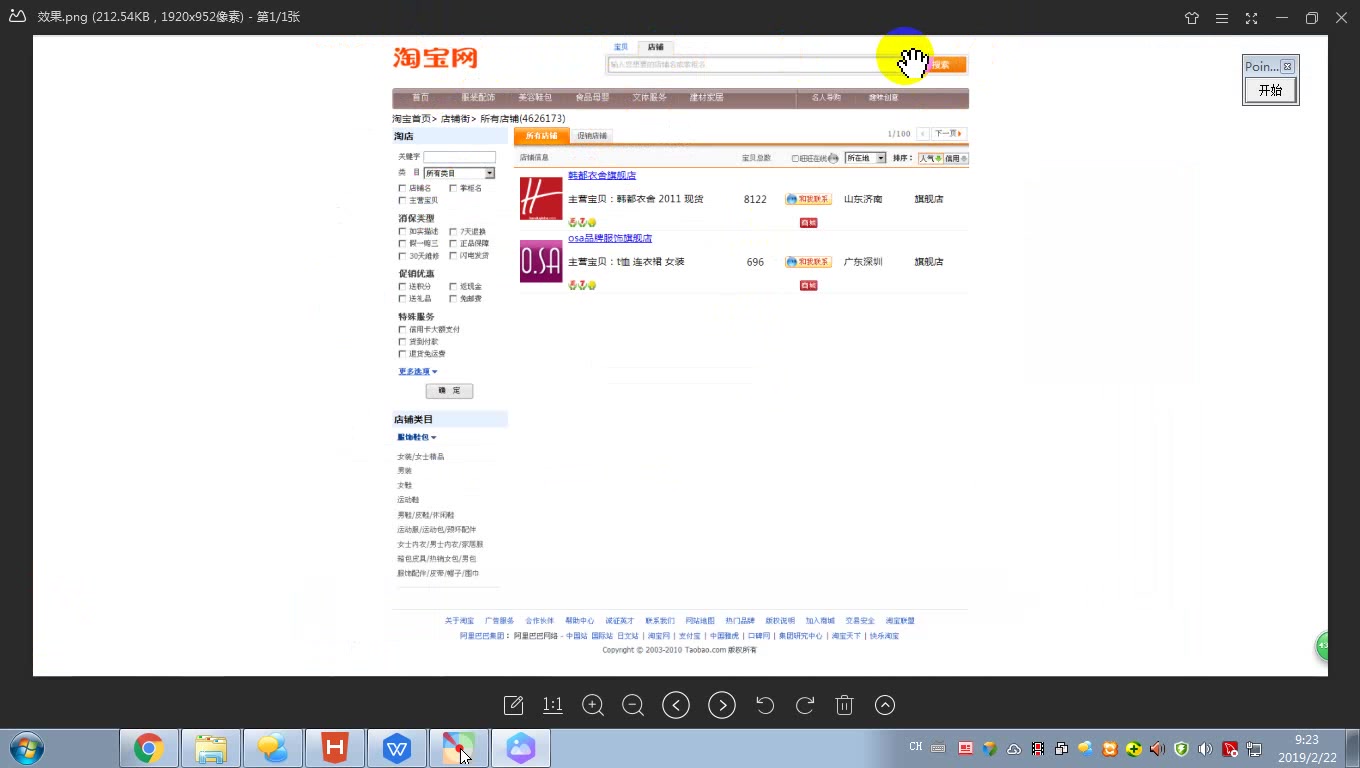Check the 正品保障 option
Image resolution: width=1360 pixels, height=768 pixels.
point(453,243)
